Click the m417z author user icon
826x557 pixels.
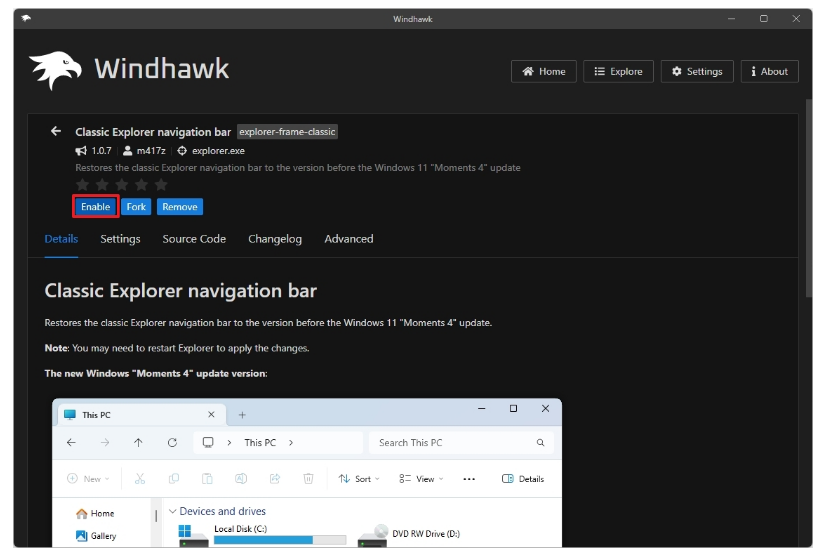click(x=128, y=151)
